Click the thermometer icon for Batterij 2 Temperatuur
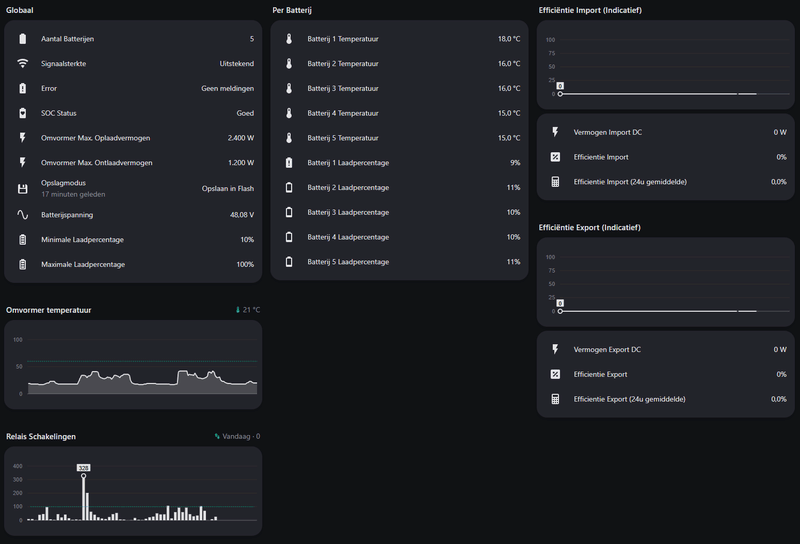 pos(289,63)
